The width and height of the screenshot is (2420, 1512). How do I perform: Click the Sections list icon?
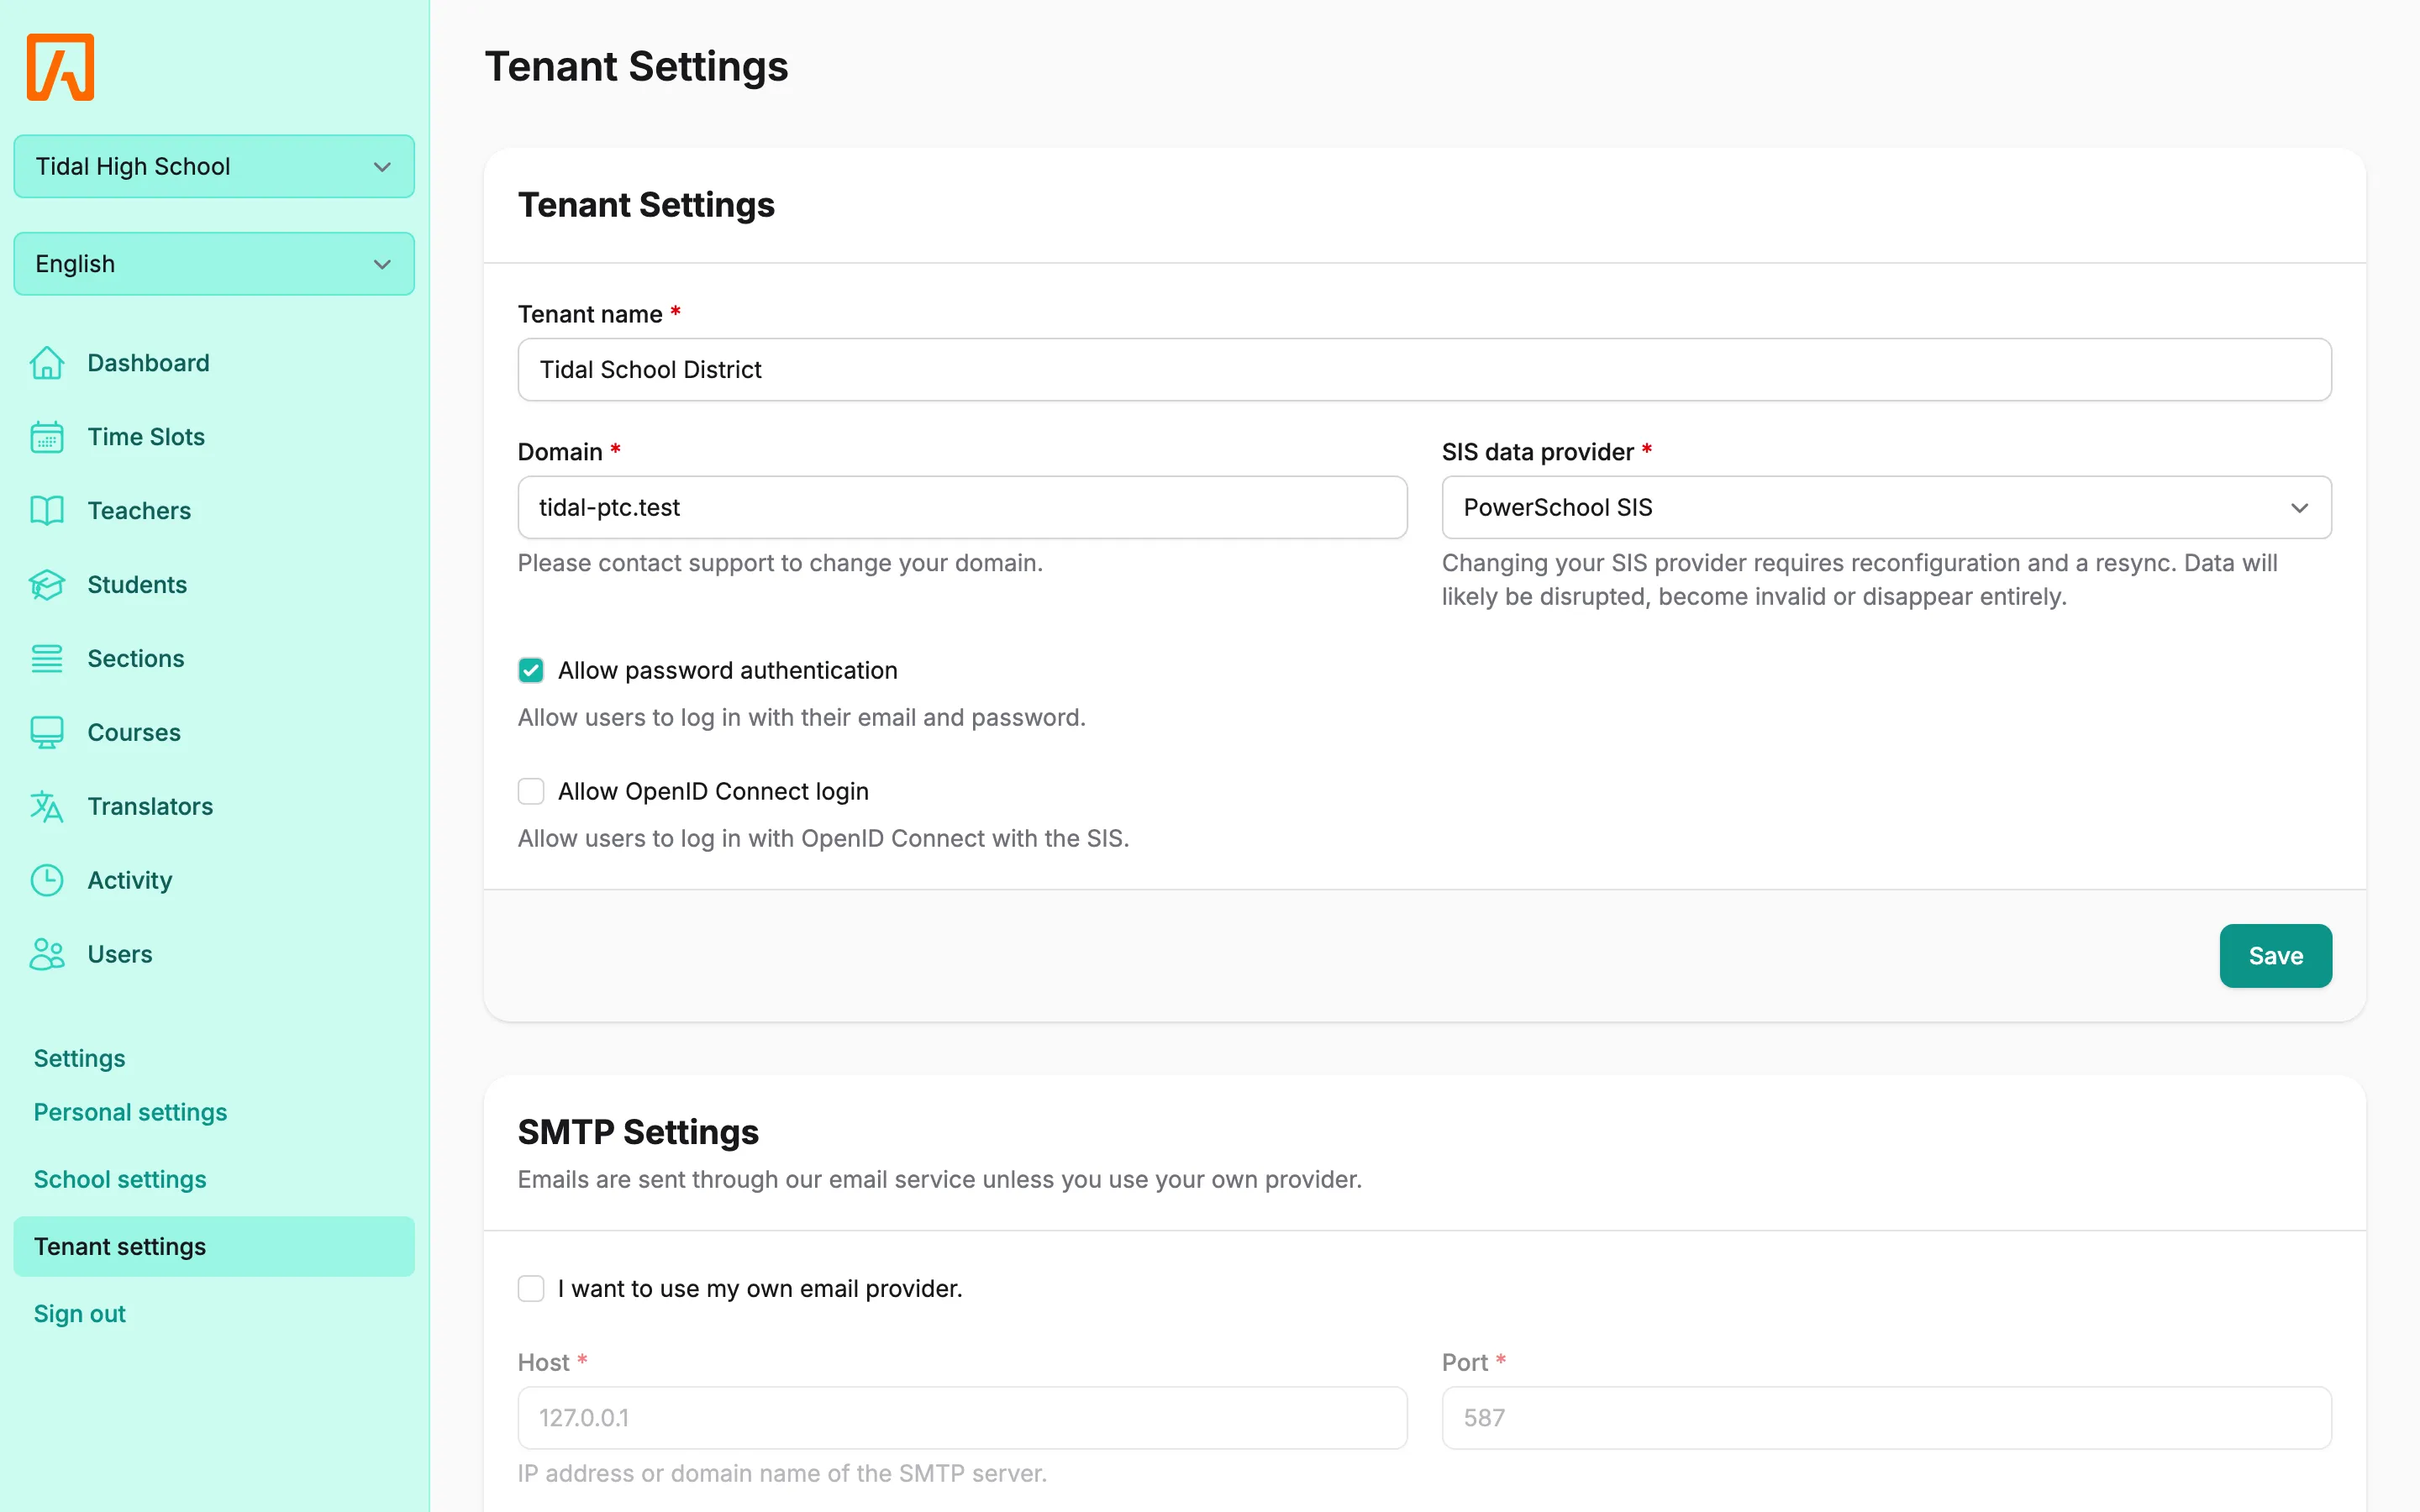(x=46, y=659)
